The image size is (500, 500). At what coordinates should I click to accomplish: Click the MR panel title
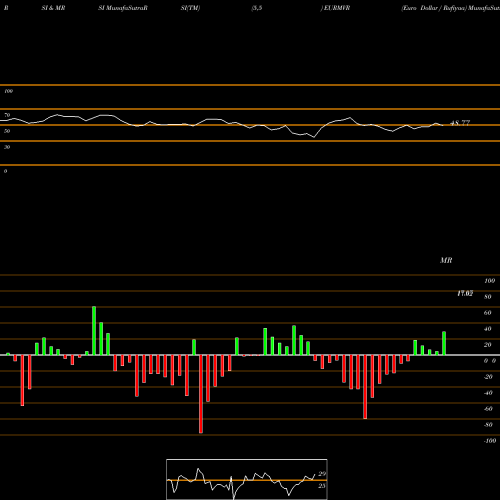click(x=446, y=260)
